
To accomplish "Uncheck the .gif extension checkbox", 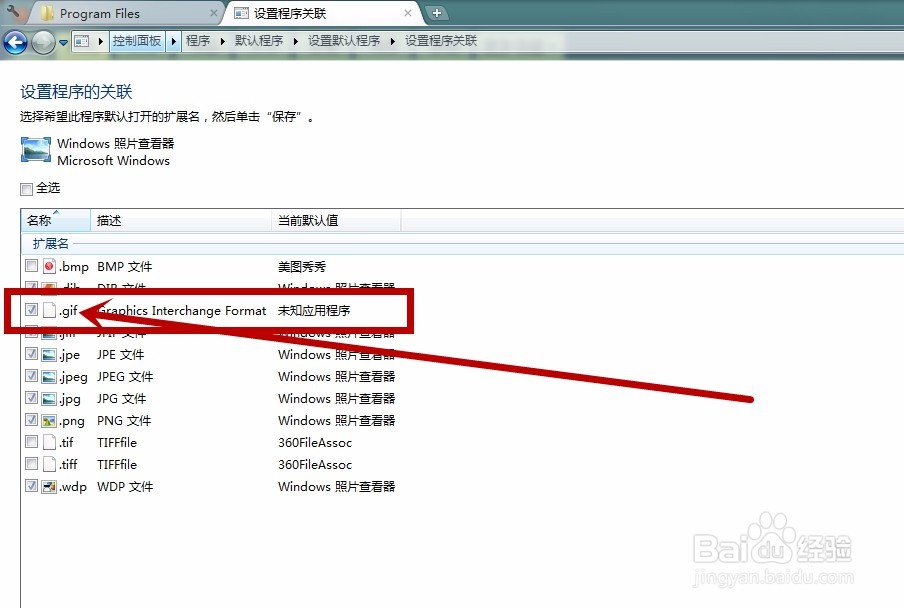I will (x=31, y=310).
